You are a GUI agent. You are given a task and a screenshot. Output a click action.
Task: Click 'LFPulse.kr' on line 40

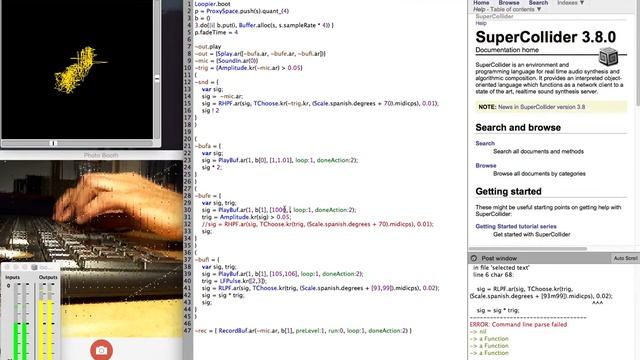[235, 281]
